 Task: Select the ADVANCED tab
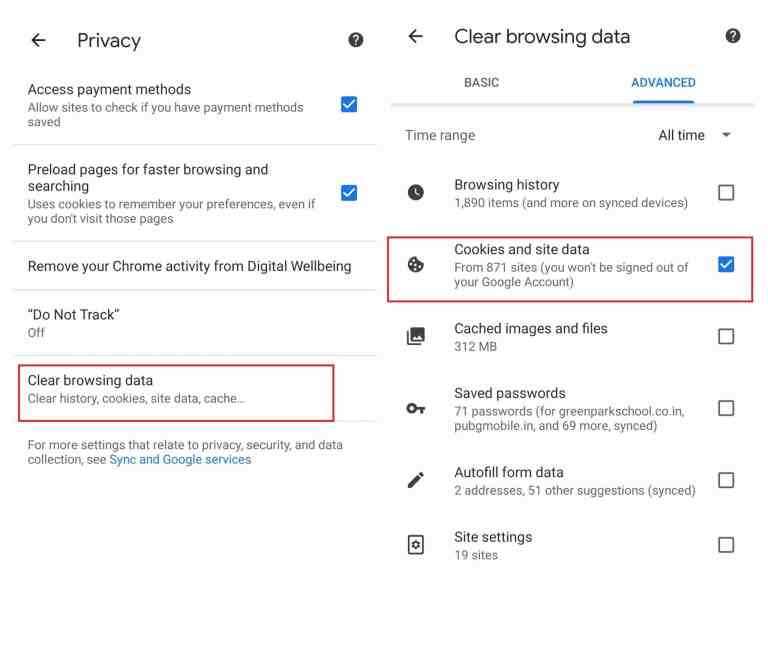click(663, 82)
